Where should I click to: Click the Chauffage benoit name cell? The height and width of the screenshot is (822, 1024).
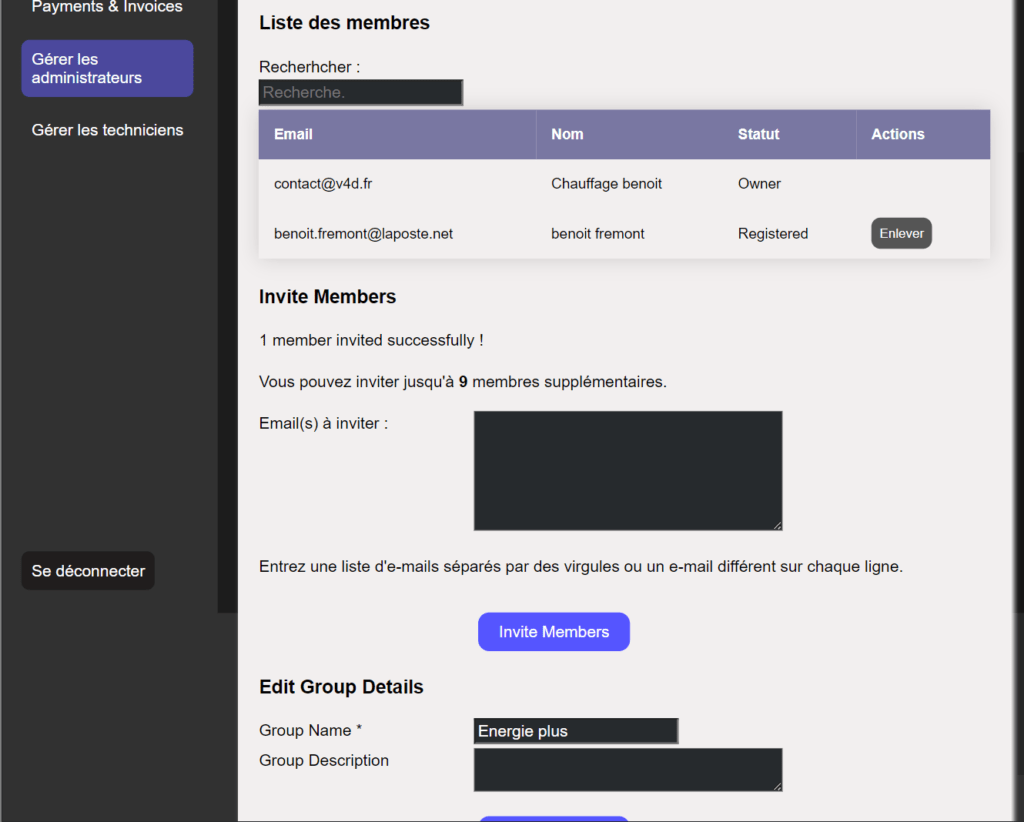(606, 184)
